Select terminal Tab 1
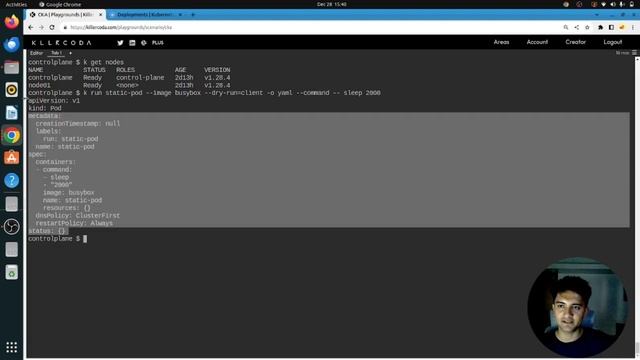640x360 pixels. (56, 53)
